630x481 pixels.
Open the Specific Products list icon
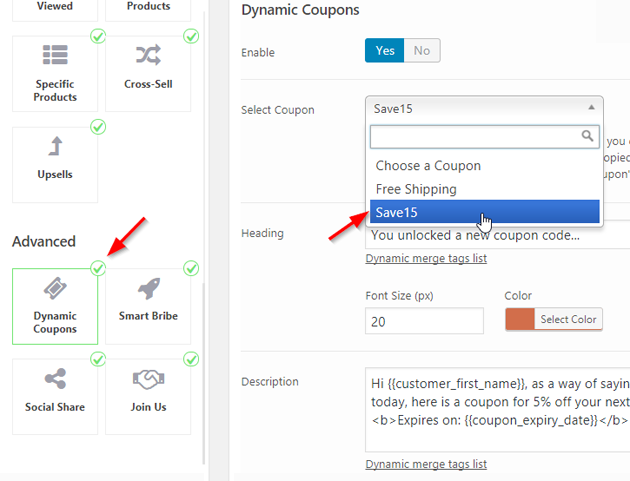[x=55, y=55]
